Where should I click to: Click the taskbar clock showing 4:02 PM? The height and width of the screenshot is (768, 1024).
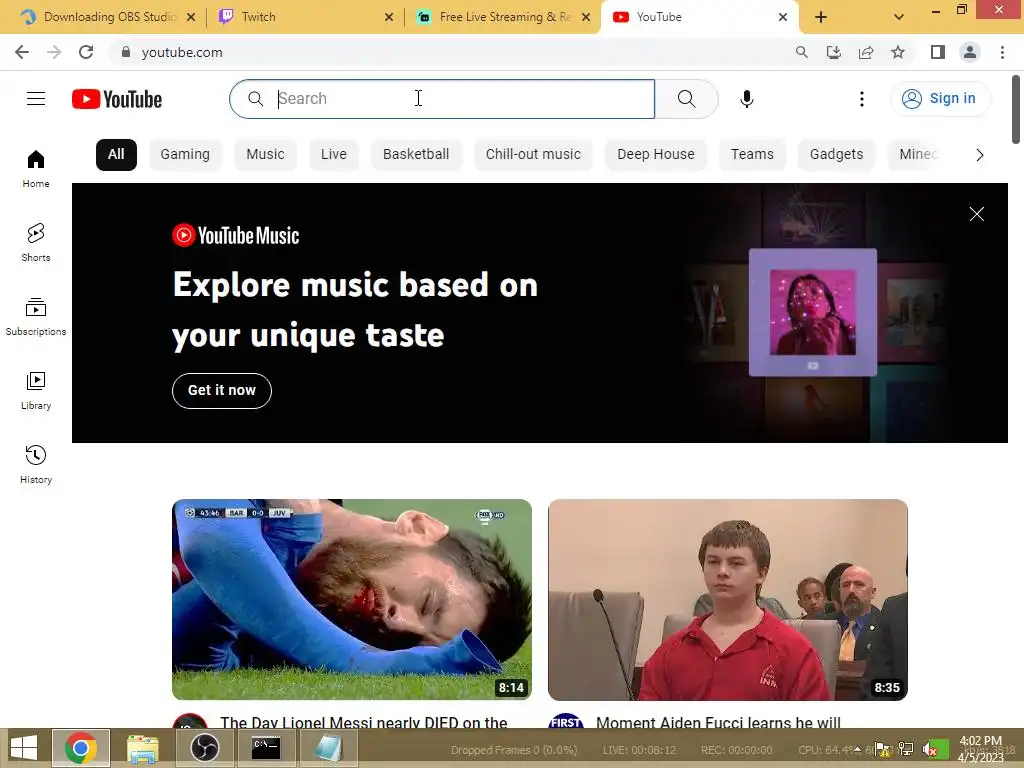(980, 749)
